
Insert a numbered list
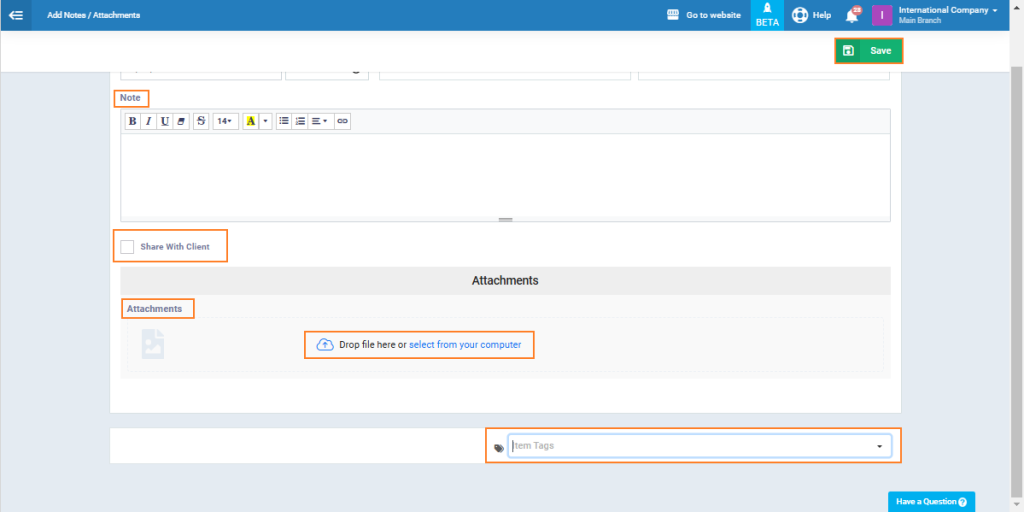(300, 121)
